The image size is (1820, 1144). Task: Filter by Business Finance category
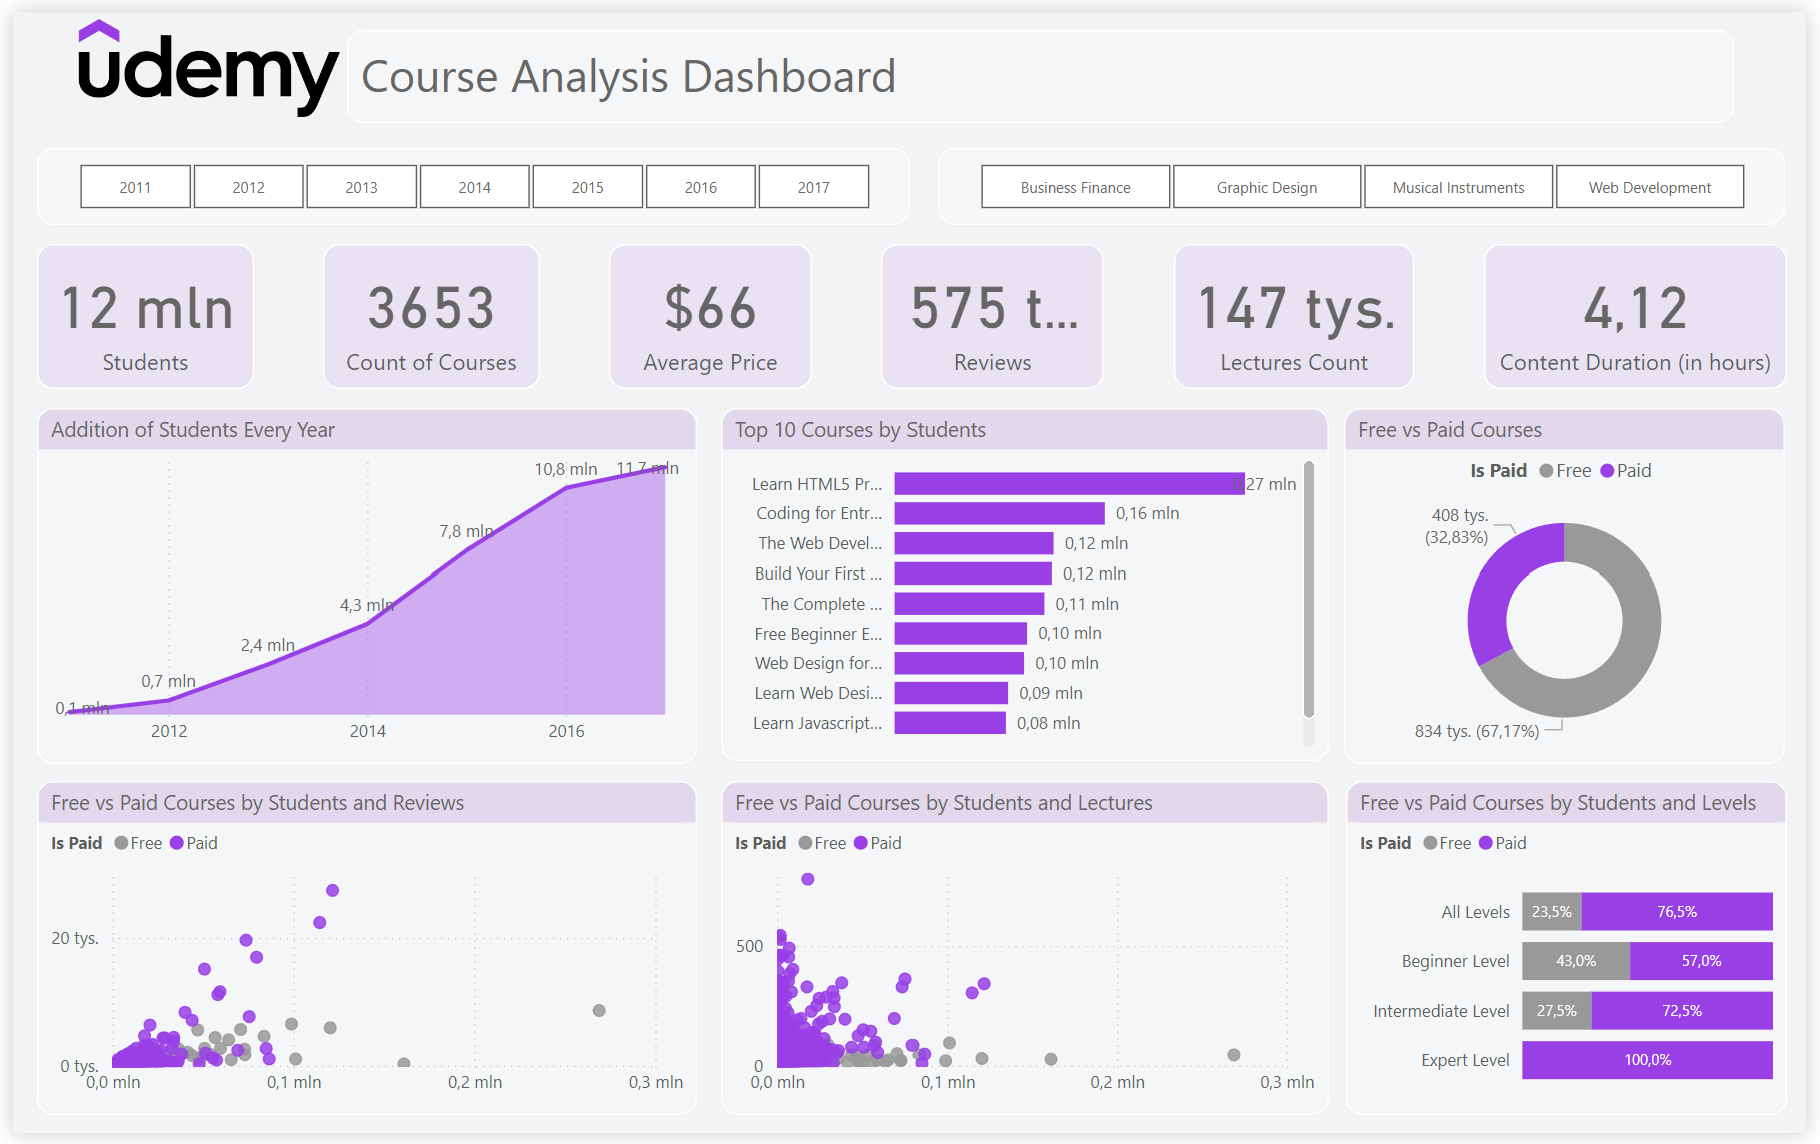[x=1075, y=187]
